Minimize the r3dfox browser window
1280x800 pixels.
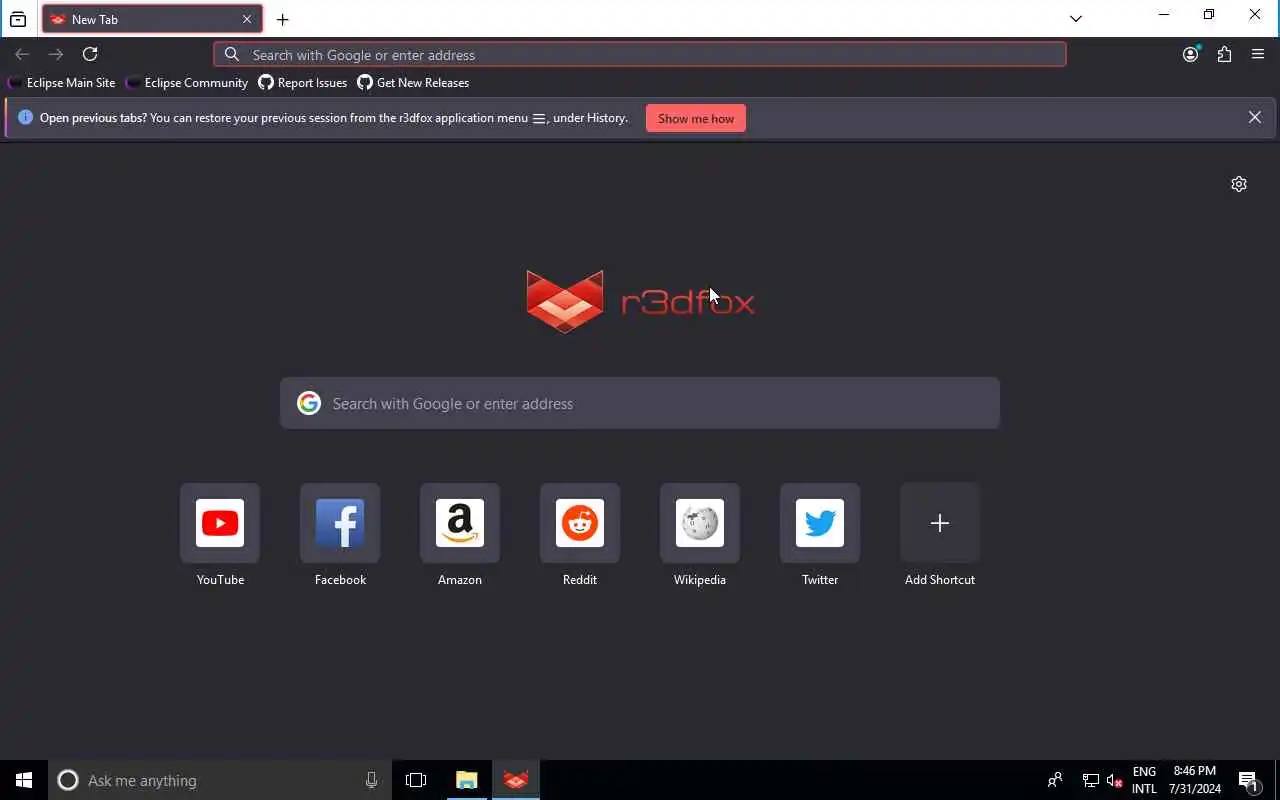[1163, 15]
